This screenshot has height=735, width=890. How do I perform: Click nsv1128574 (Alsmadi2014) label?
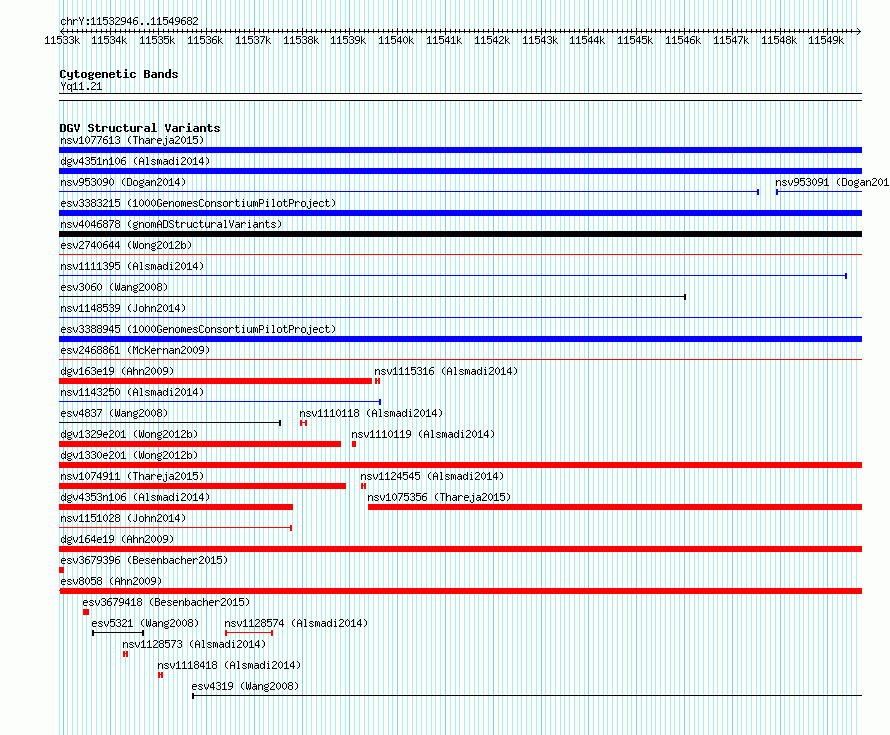(x=296, y=623)
